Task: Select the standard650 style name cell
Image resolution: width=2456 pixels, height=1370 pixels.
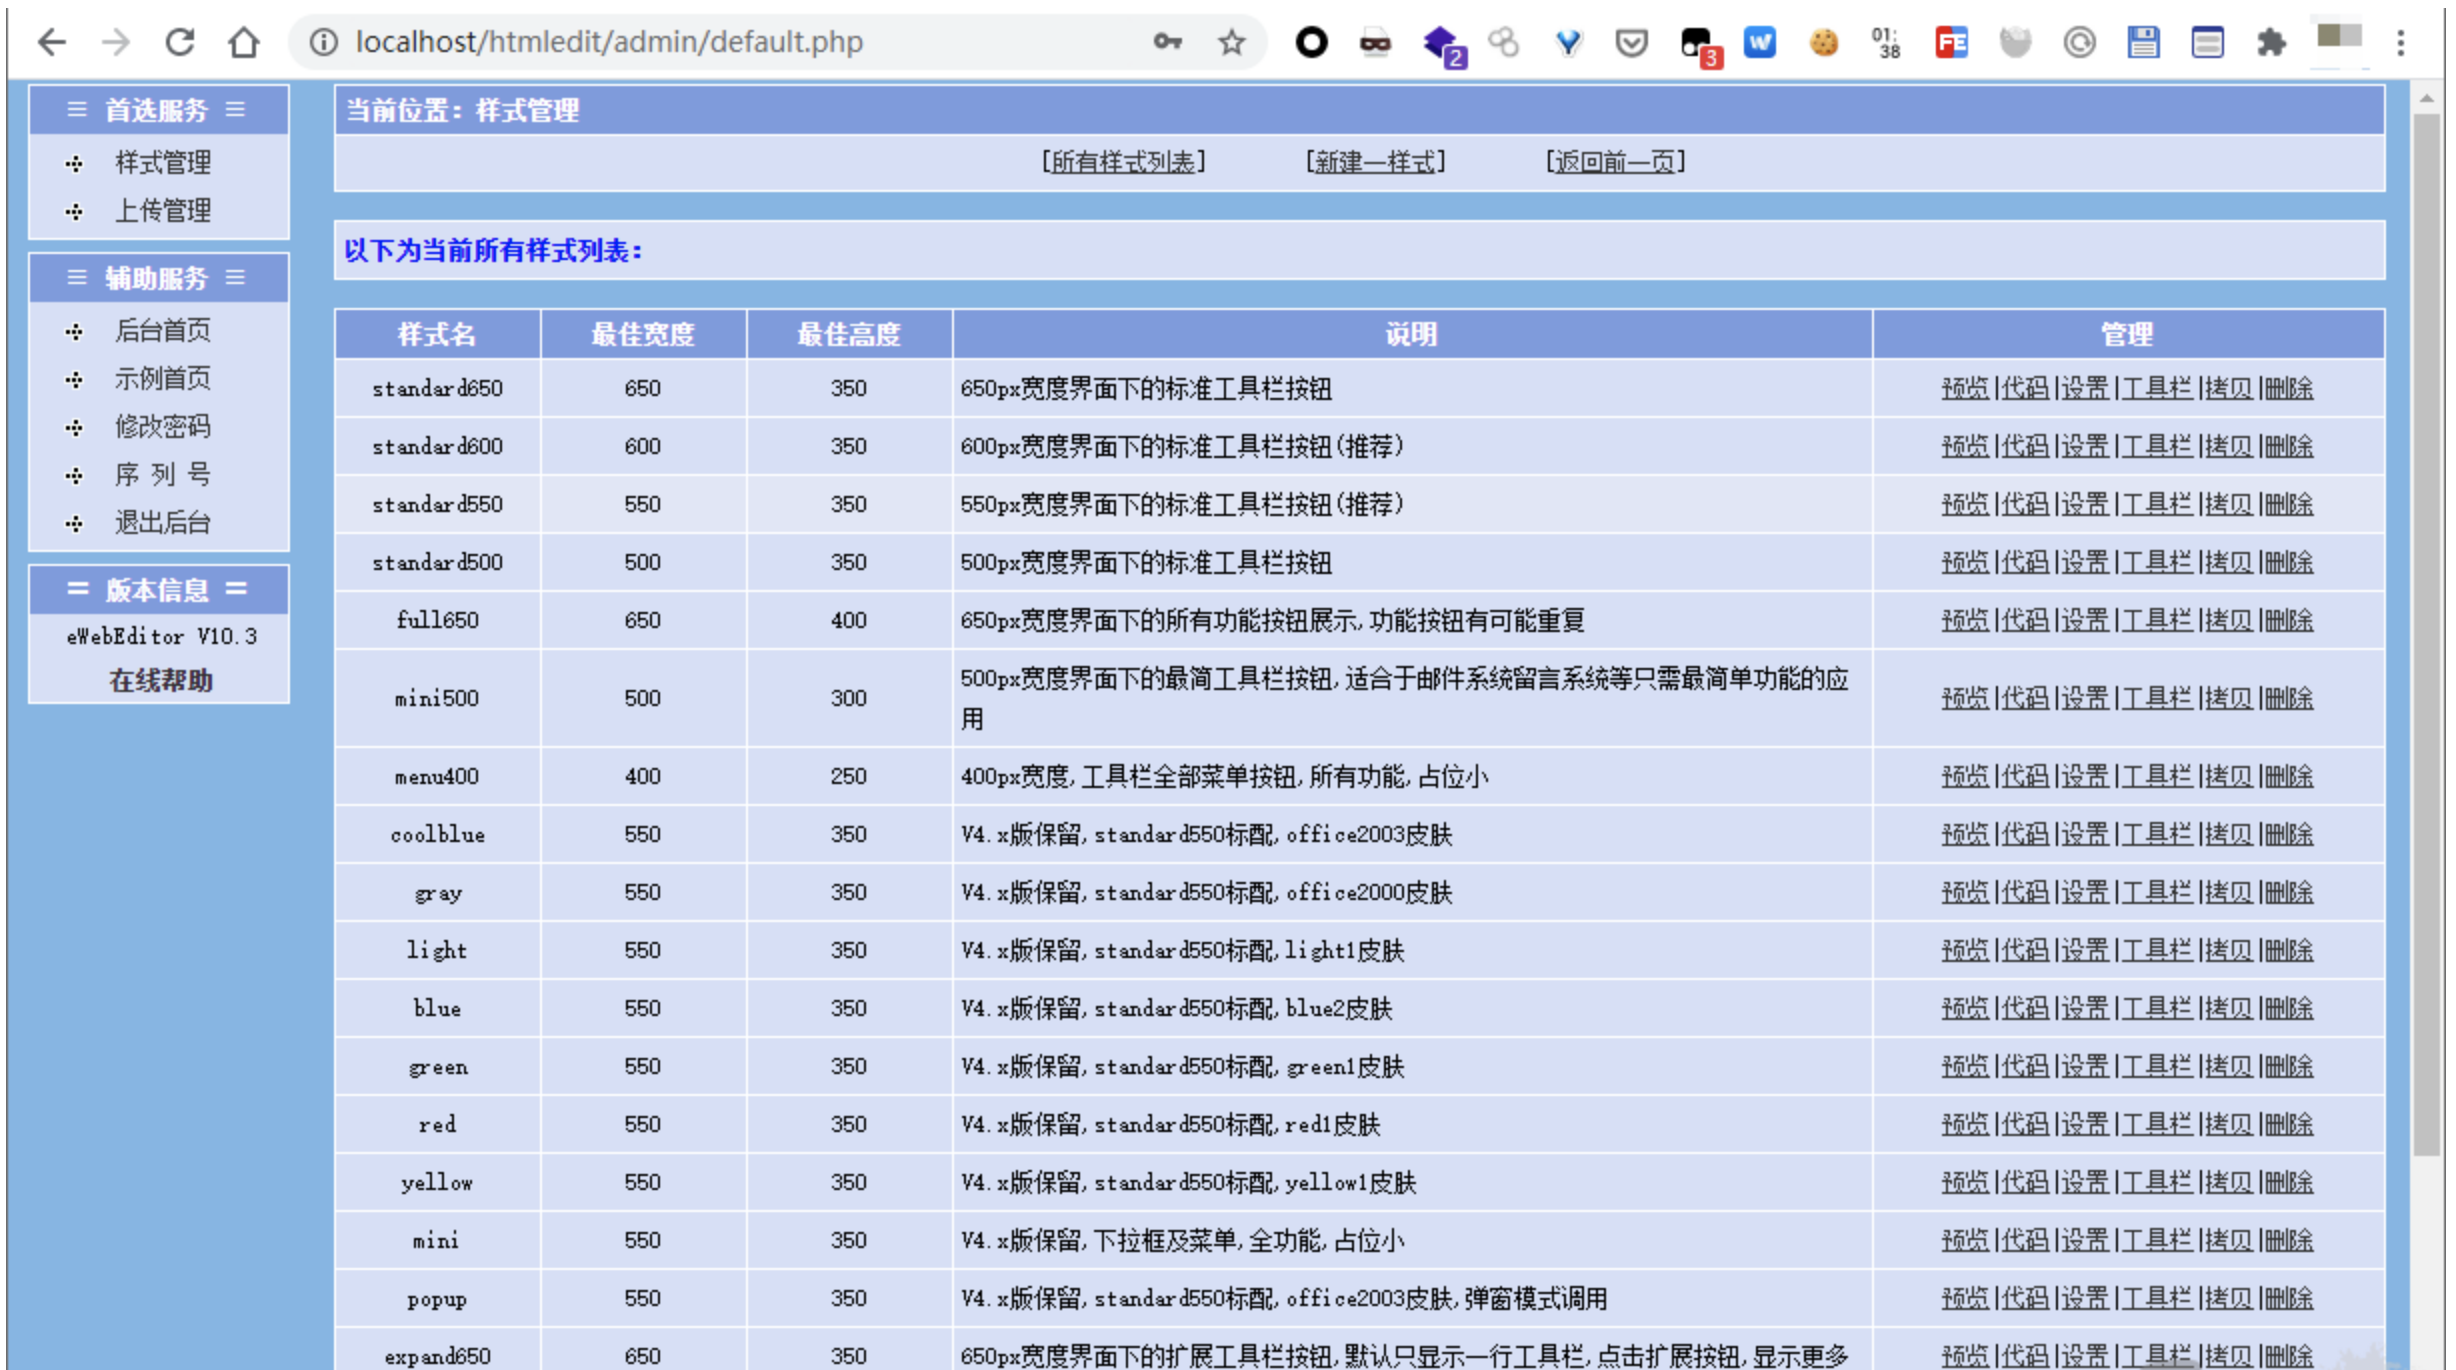Action: tap(437, 388)
